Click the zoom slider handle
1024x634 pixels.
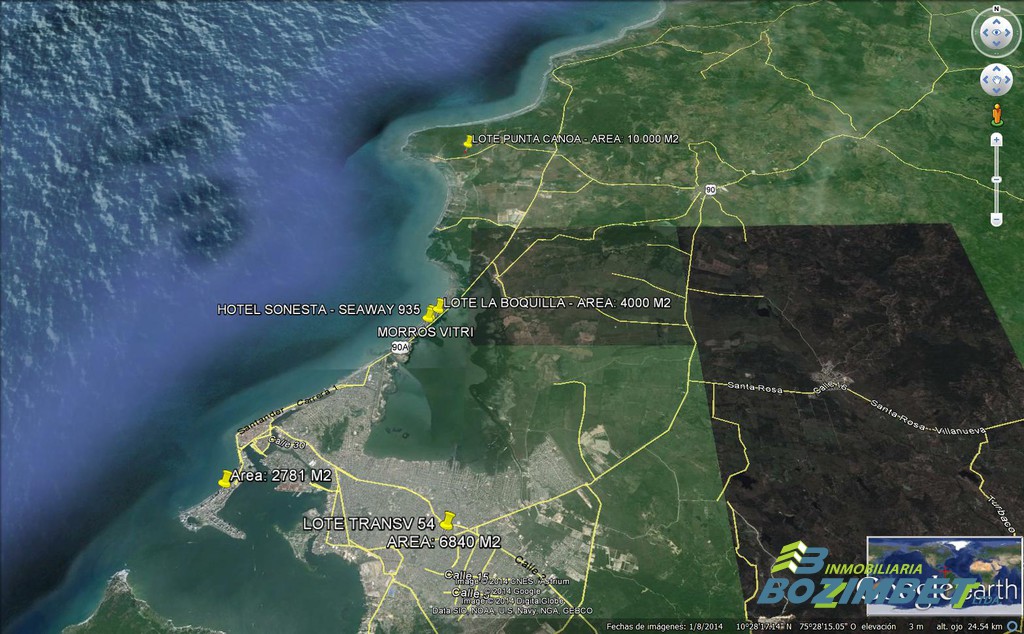click(996, 180)
